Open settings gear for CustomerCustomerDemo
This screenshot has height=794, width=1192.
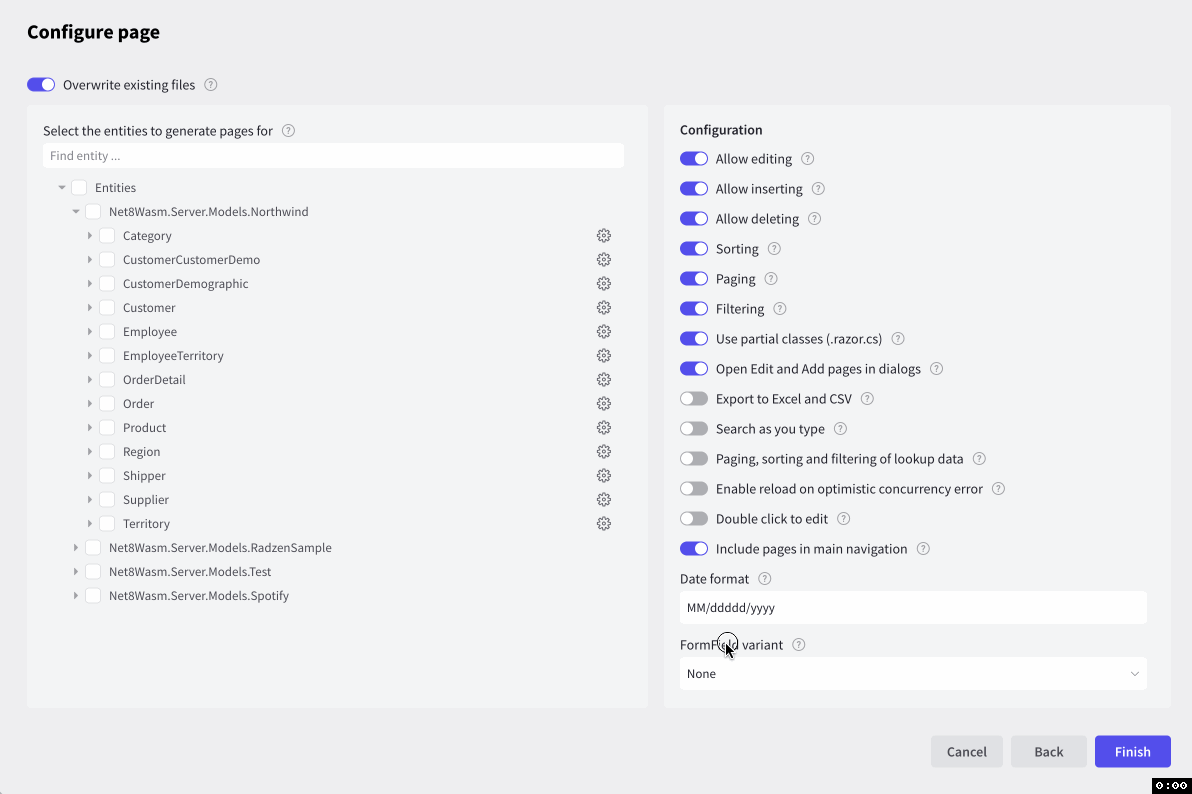pyautogui.click(x=604, y=259)
